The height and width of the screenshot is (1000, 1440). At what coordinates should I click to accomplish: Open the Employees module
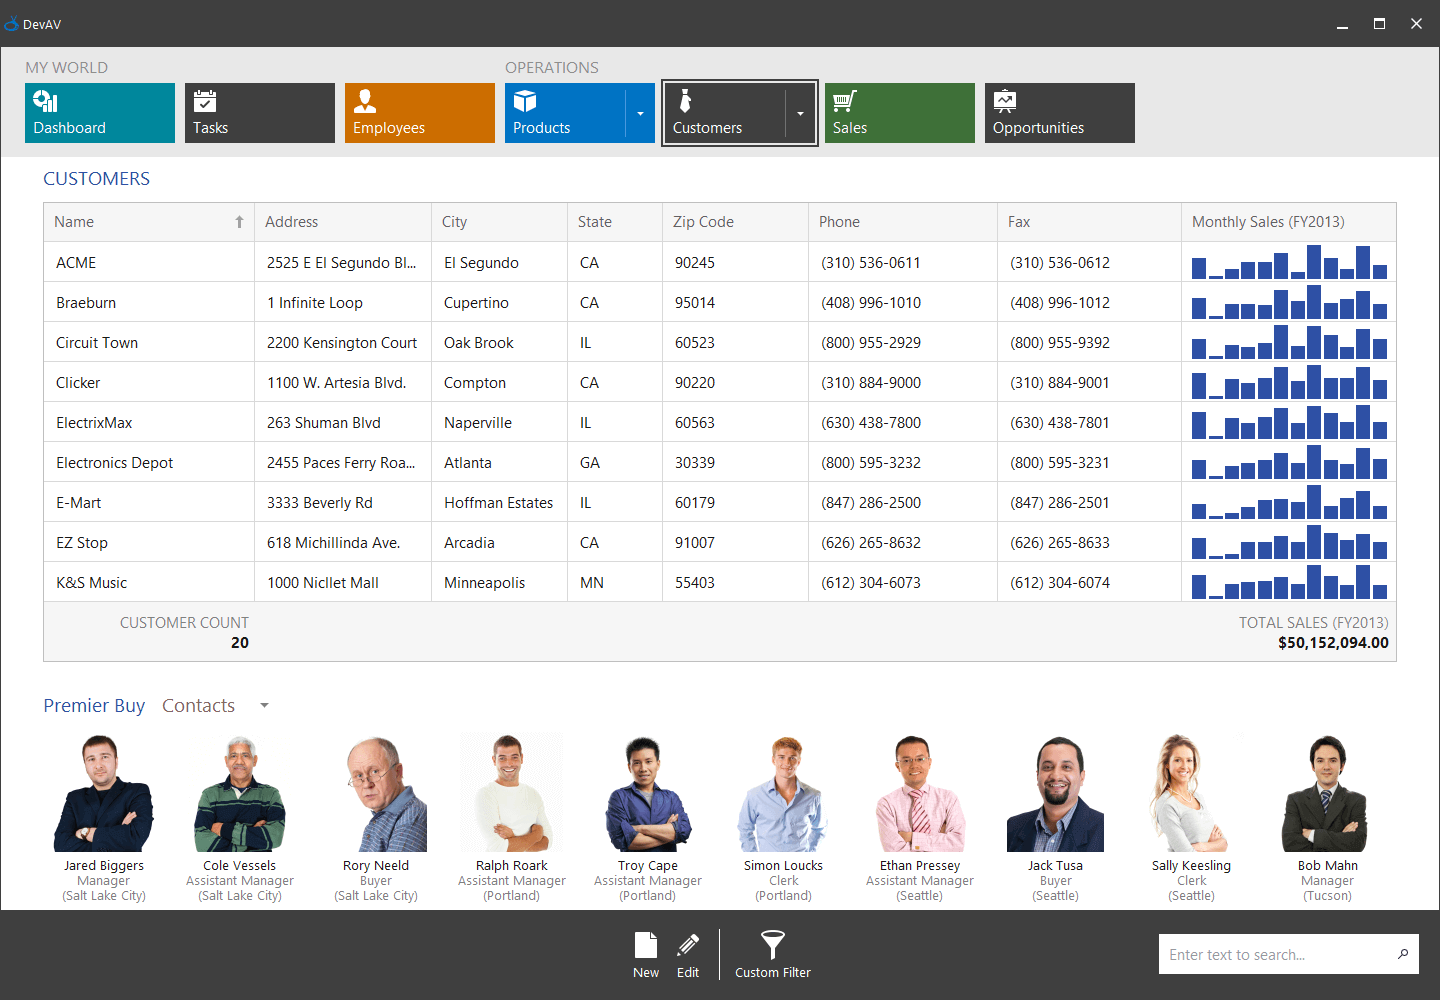[x=419, y=113]
